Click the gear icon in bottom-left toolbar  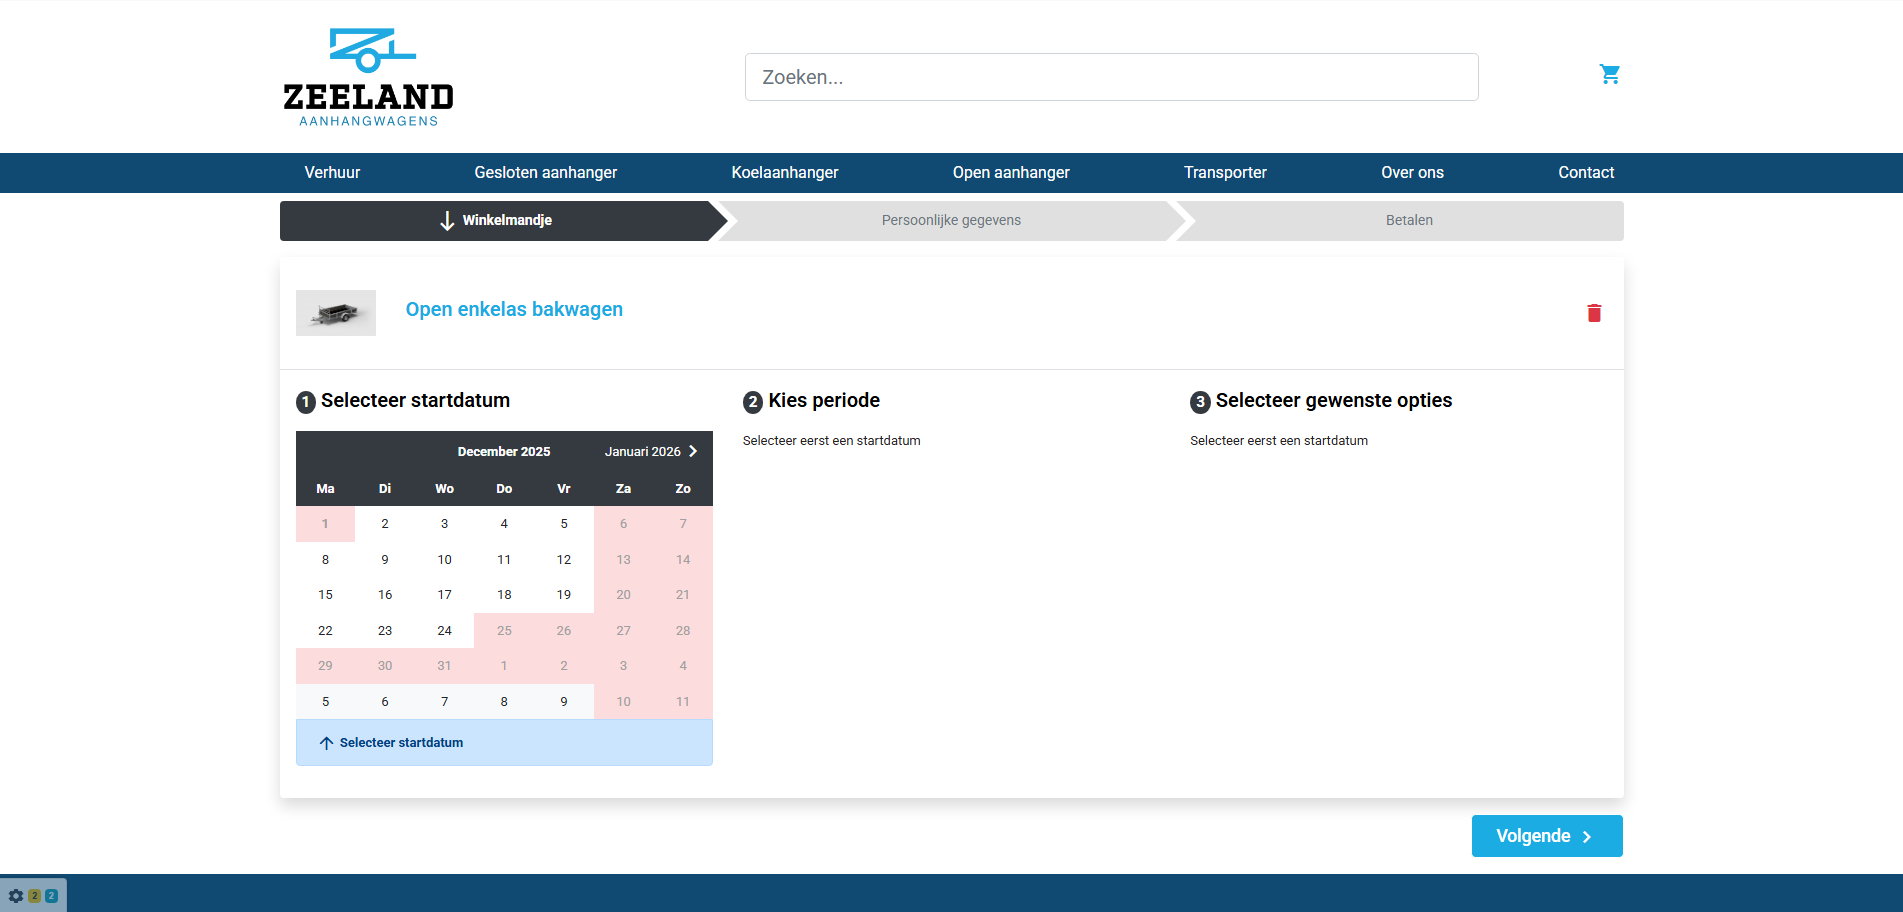pyautogui.click(x=16, y=896)
